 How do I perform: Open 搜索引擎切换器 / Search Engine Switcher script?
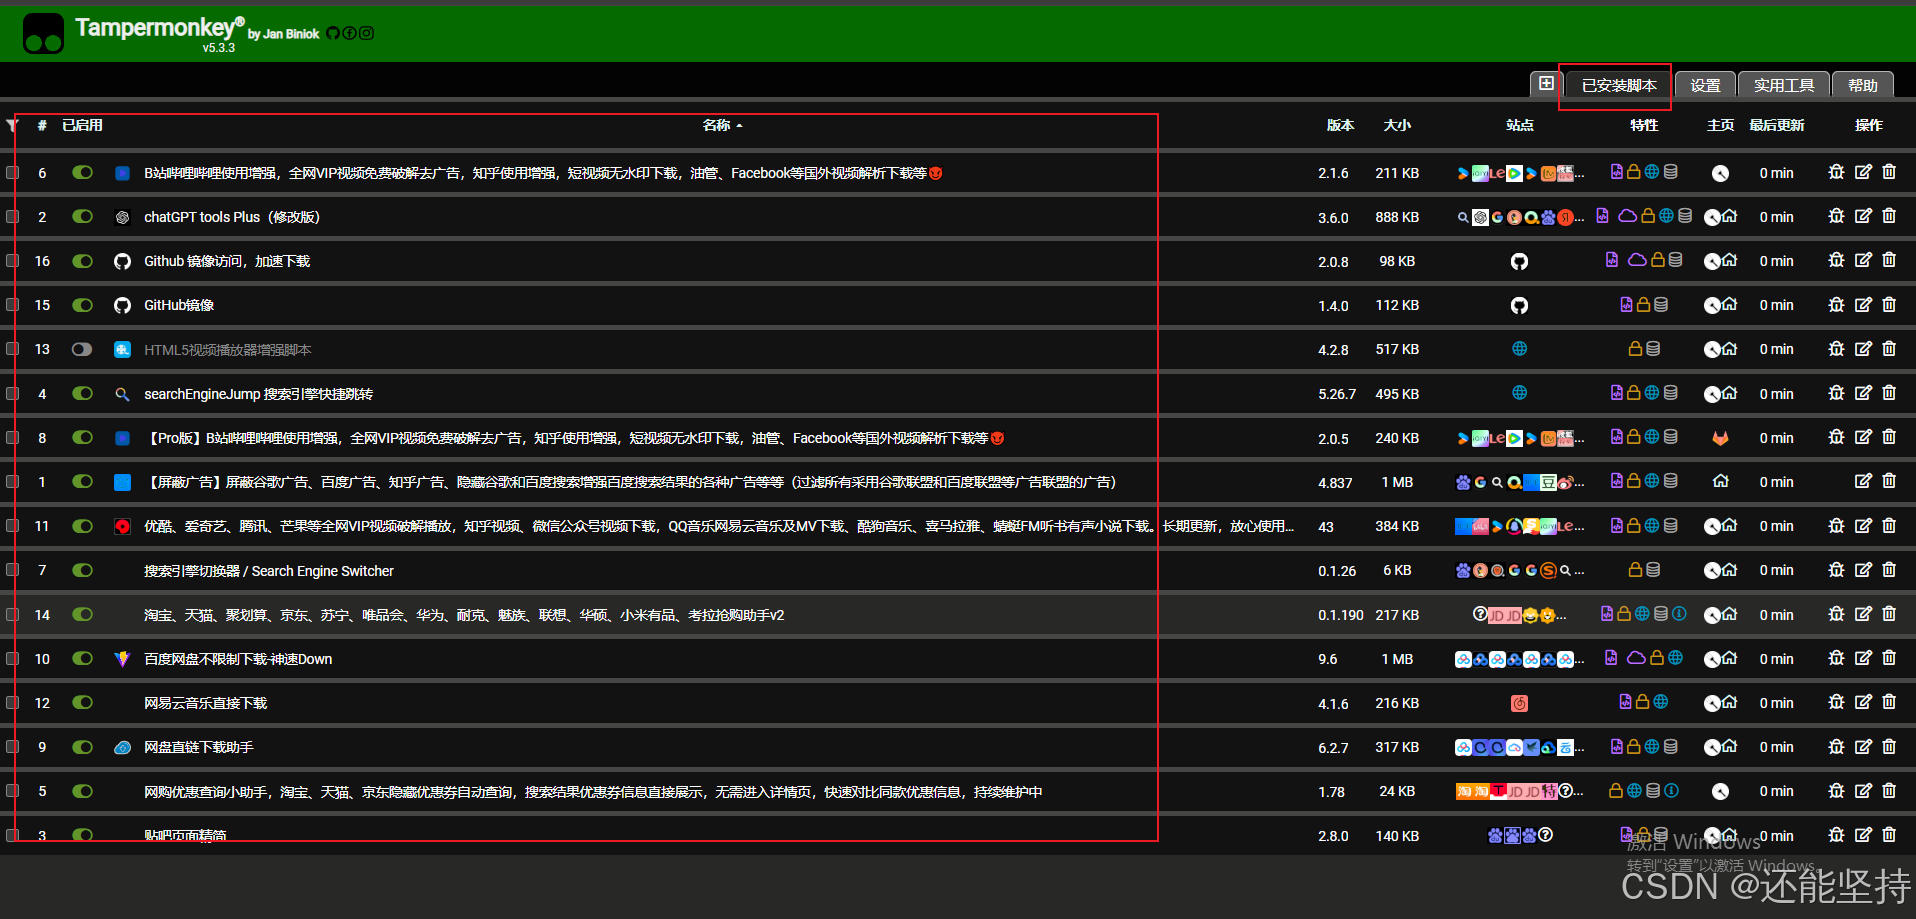tap(269, 571)
